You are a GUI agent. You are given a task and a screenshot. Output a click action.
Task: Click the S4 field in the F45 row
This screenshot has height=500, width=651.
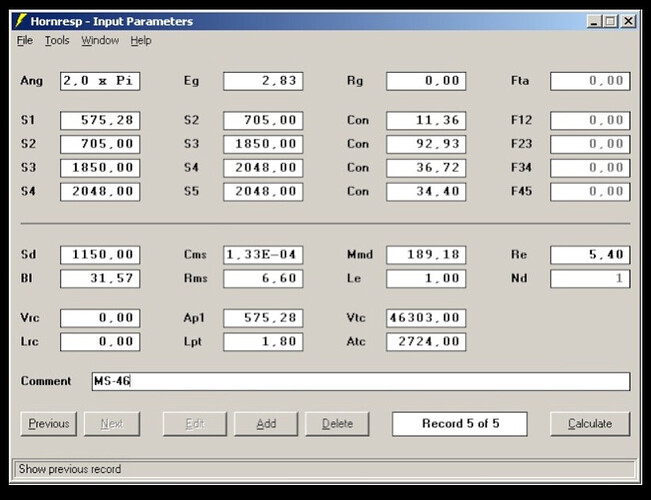click(x=100, y=191)
